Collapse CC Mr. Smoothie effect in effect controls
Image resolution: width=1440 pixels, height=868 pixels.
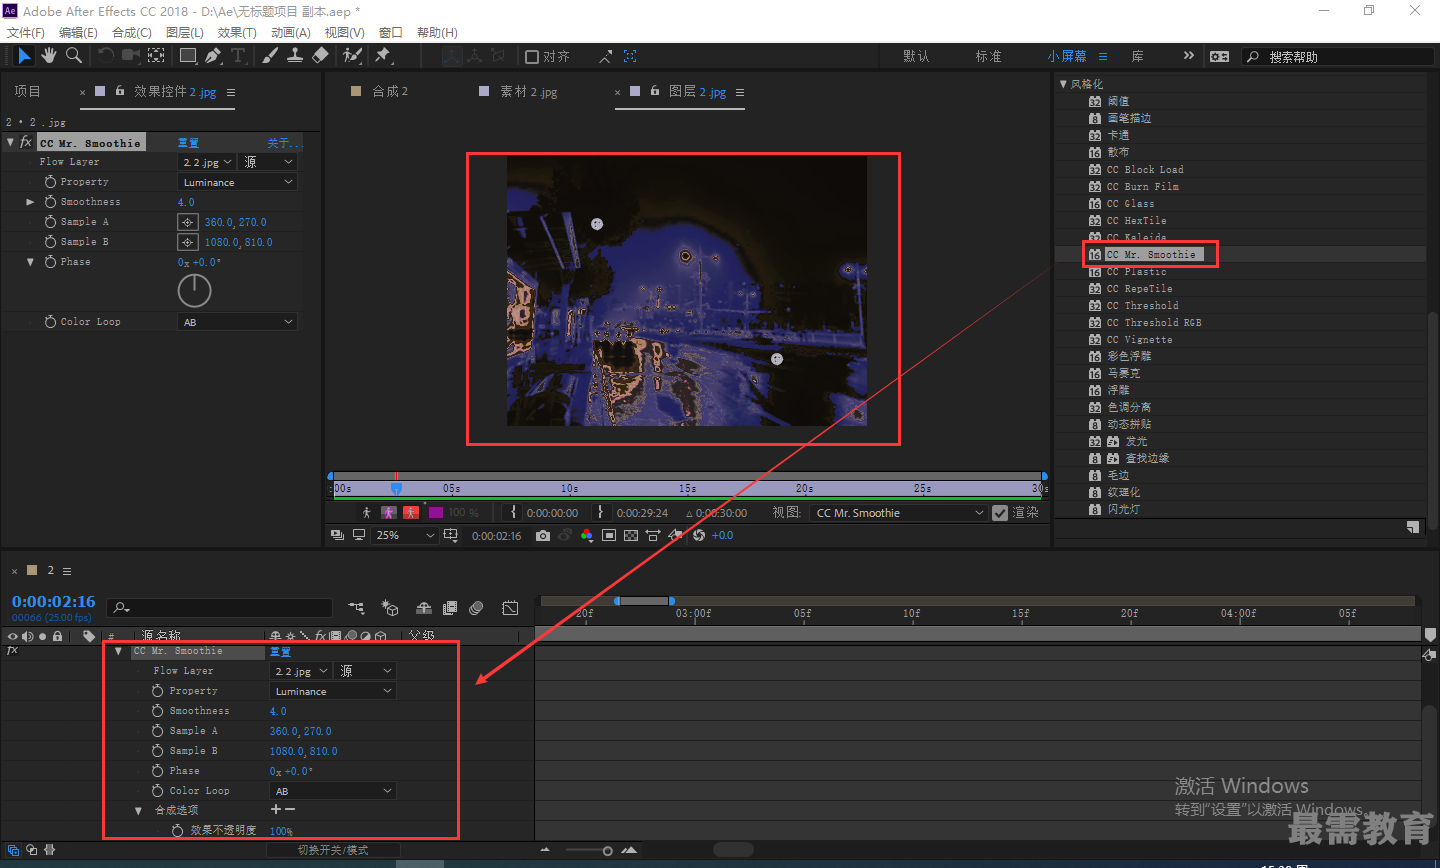10,143
